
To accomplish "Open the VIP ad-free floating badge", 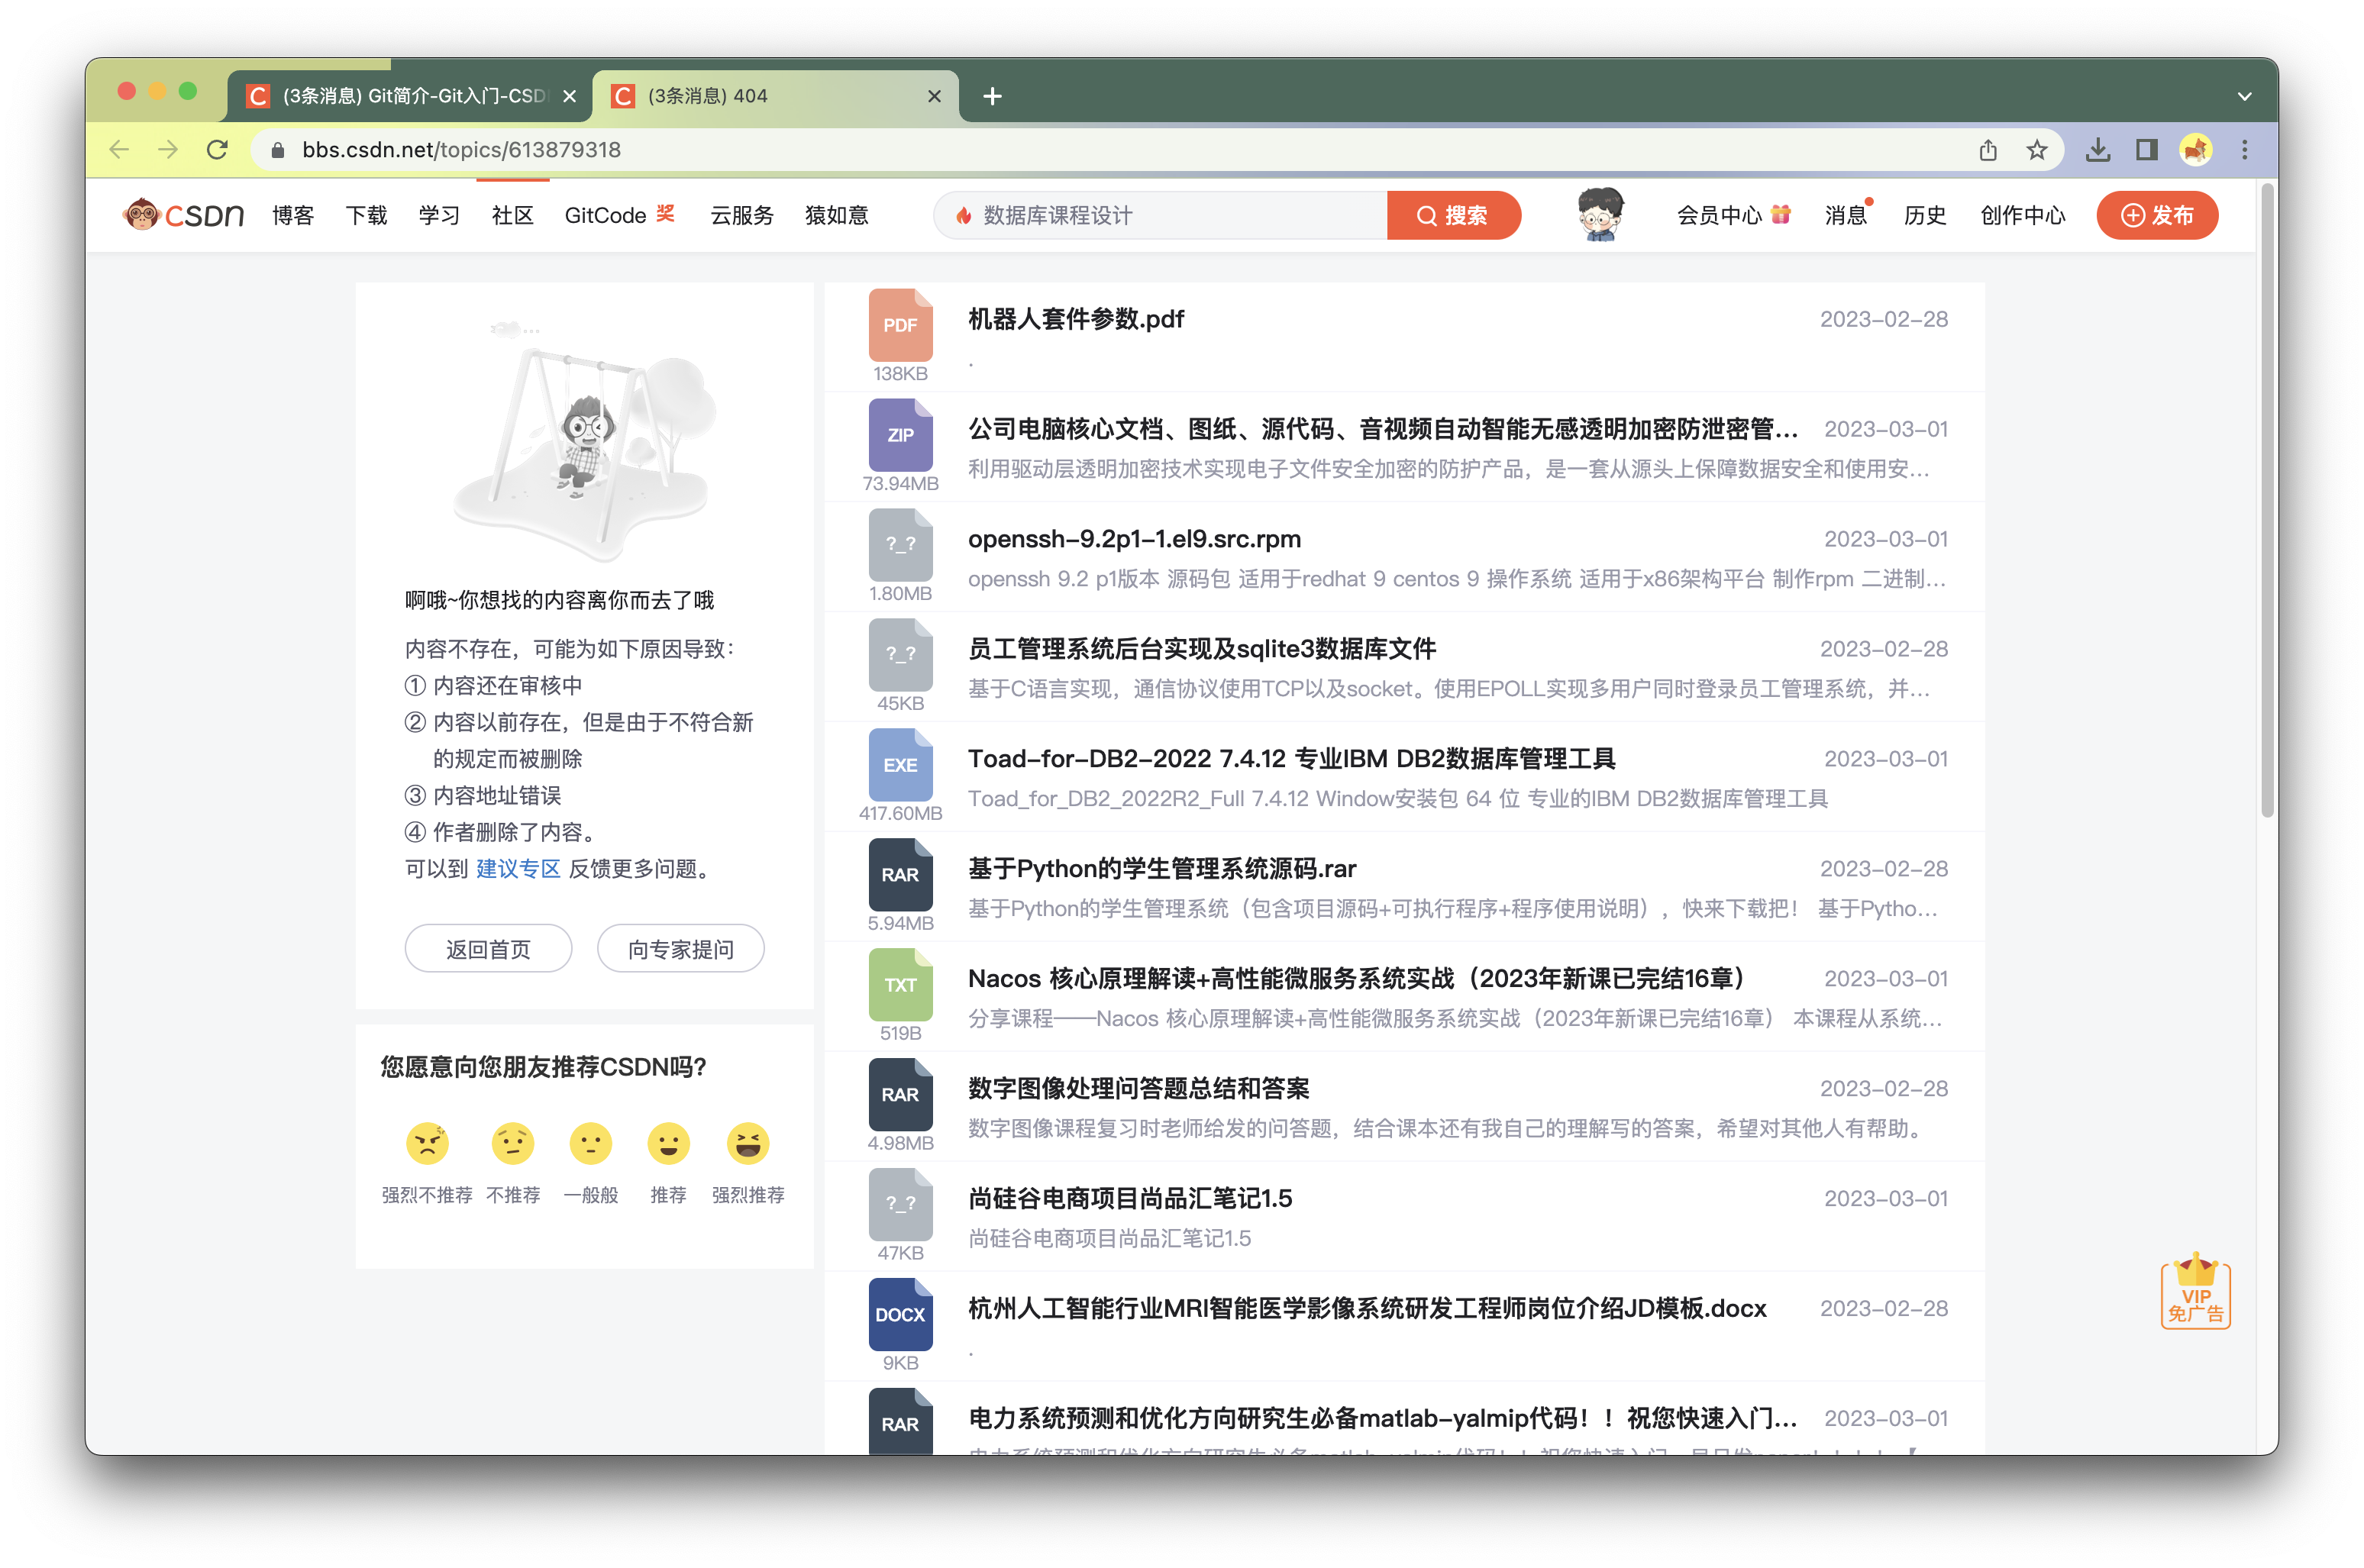I will click(2195, 1292).
